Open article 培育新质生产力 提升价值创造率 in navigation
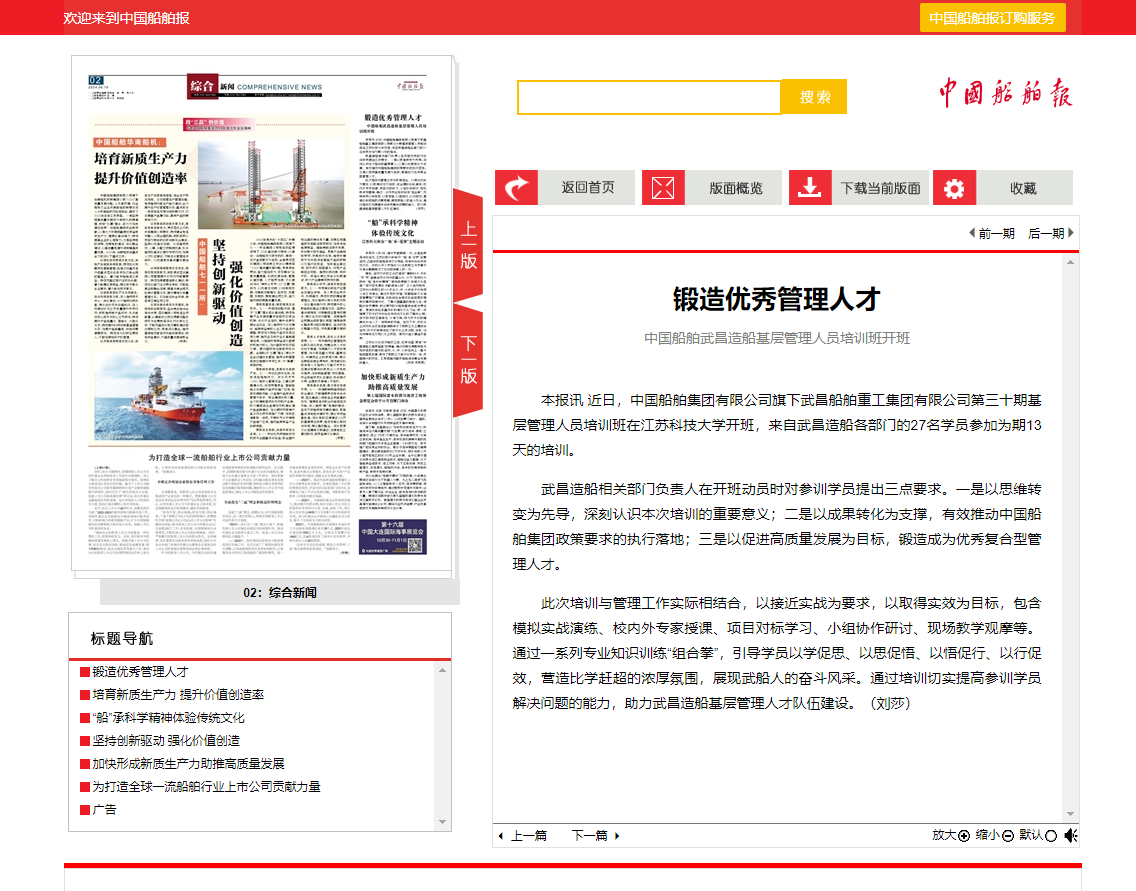This screenshot has width=1136, height=891. pyautogui.click(x=178, y=694)
